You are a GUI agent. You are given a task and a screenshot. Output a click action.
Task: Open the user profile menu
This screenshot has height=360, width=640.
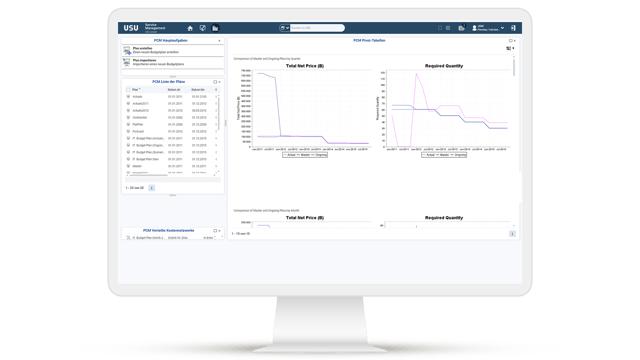[488, 28]
